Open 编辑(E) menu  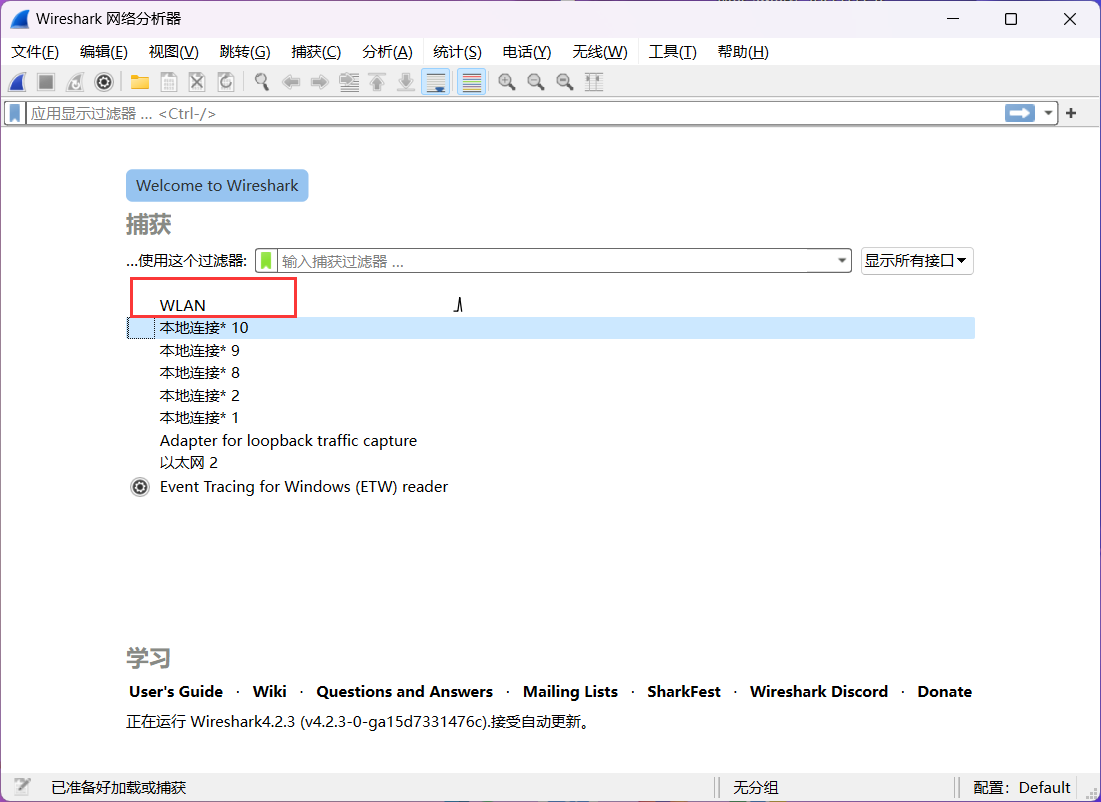104,52
